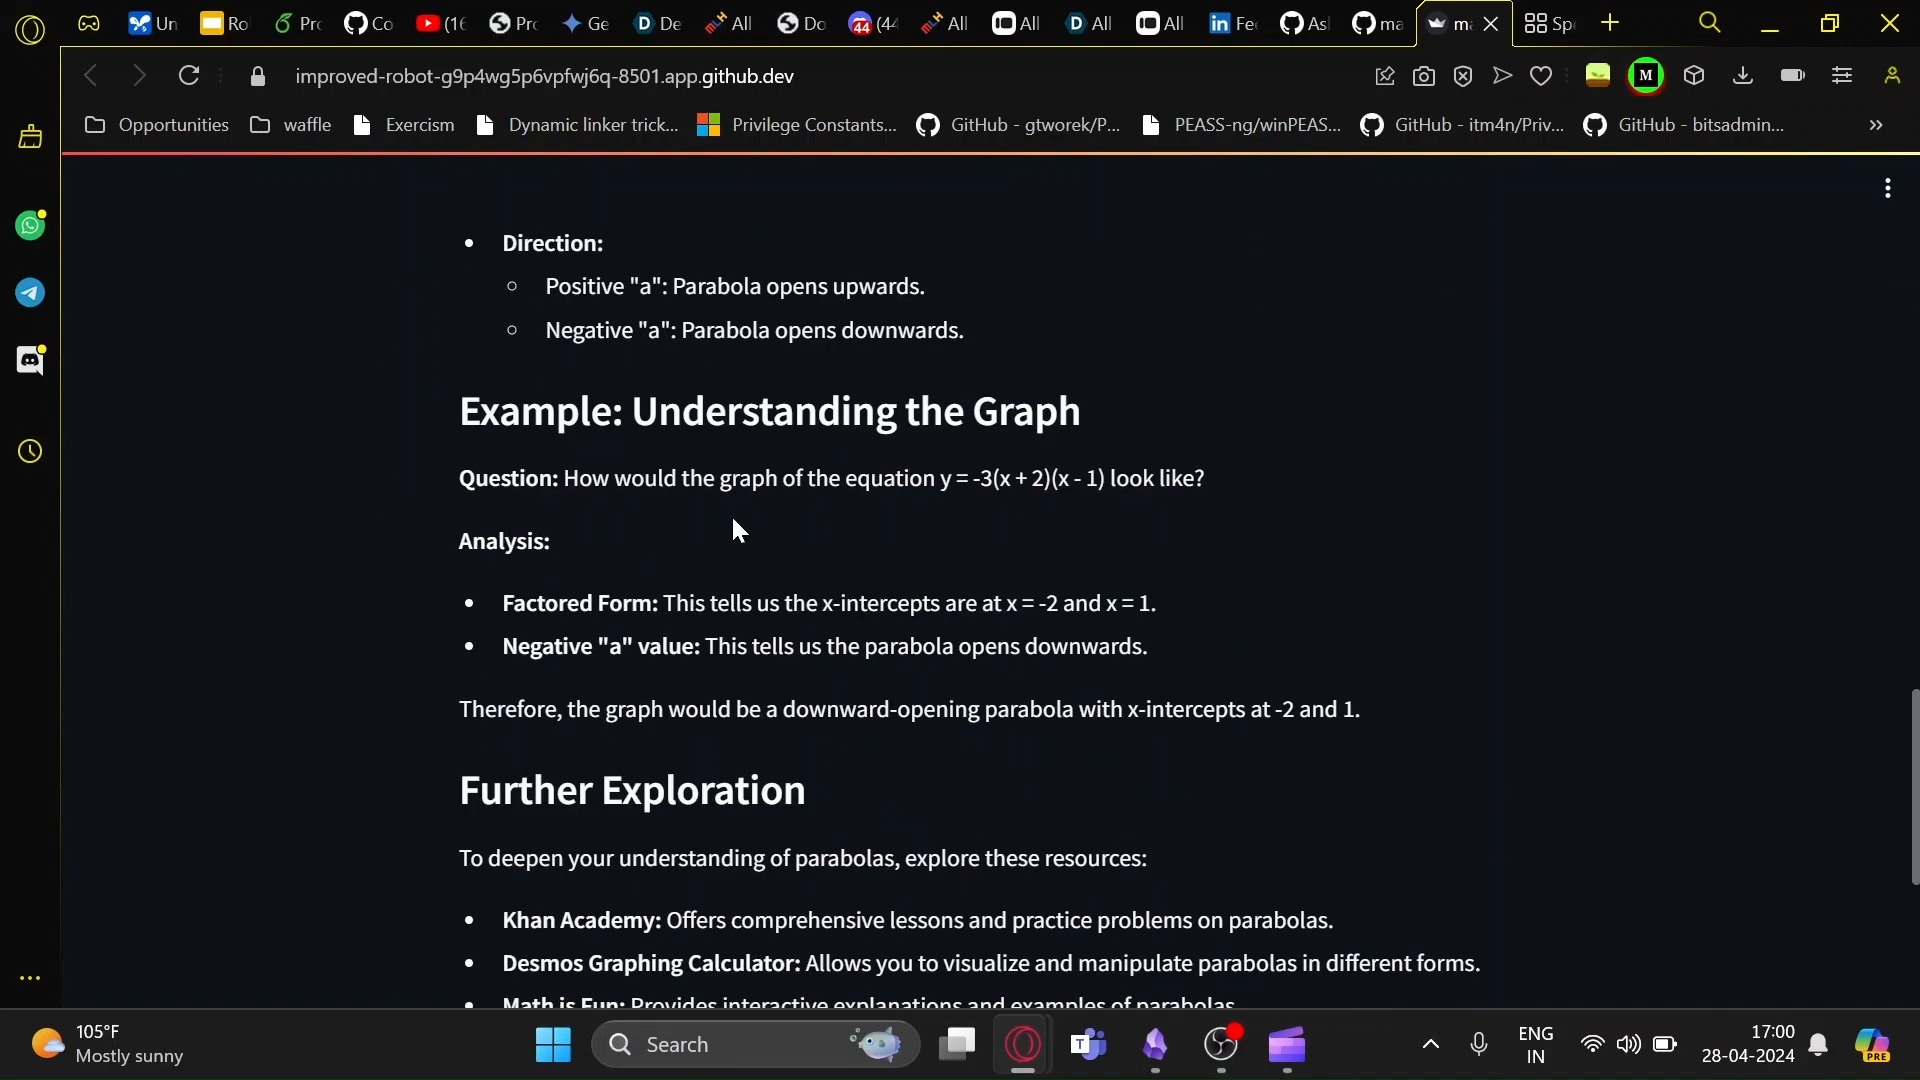1920x1080 pixels.
Task: Toggle the microphone in system tray
Action: pyautogui.click(x=1479, y=1044)
